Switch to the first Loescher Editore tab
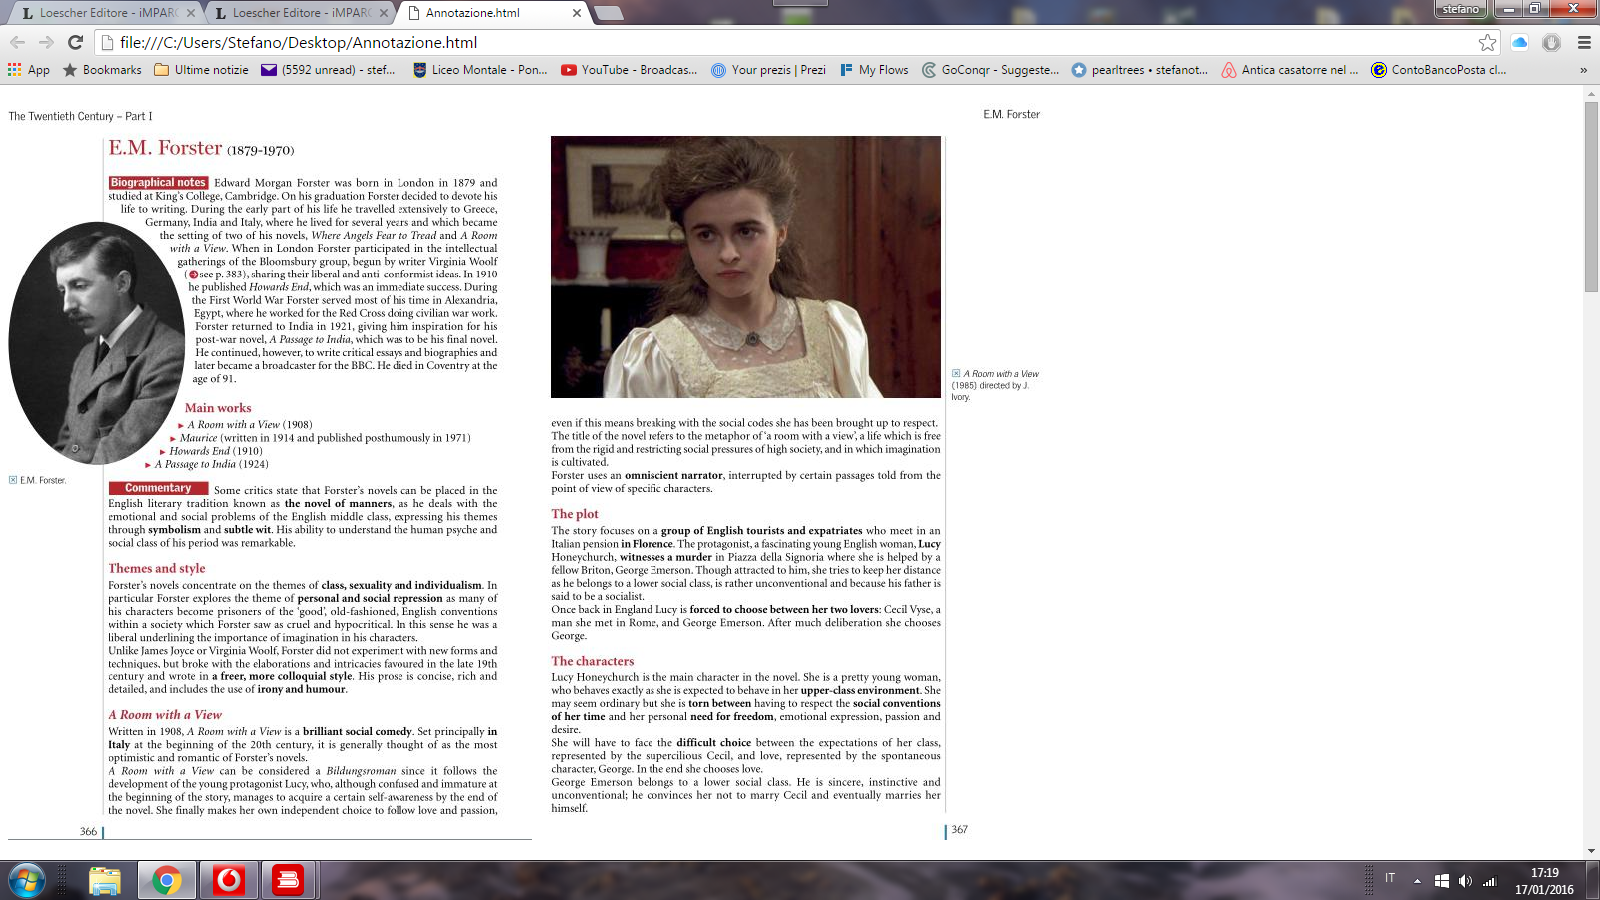1600x900 pixels. pos(100,13)
